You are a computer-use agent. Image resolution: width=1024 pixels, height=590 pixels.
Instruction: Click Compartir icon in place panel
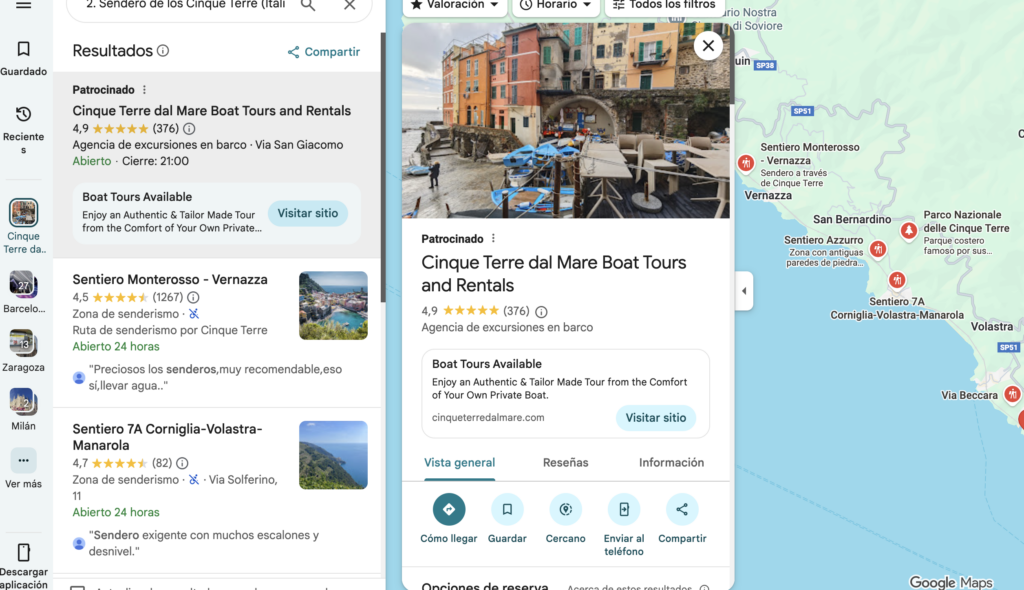click(x=682, y=509)
